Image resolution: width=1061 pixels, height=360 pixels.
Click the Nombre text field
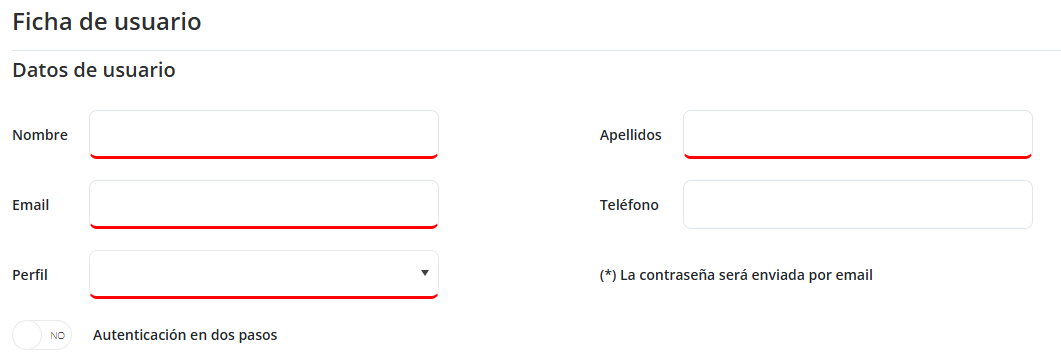pos(264,134)
